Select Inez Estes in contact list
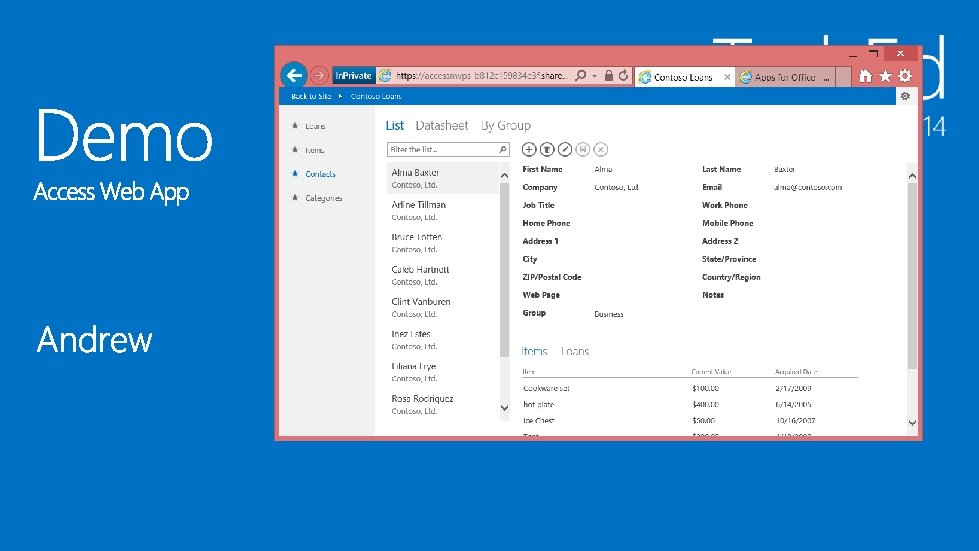979x551 pixels. pos(443,339)
